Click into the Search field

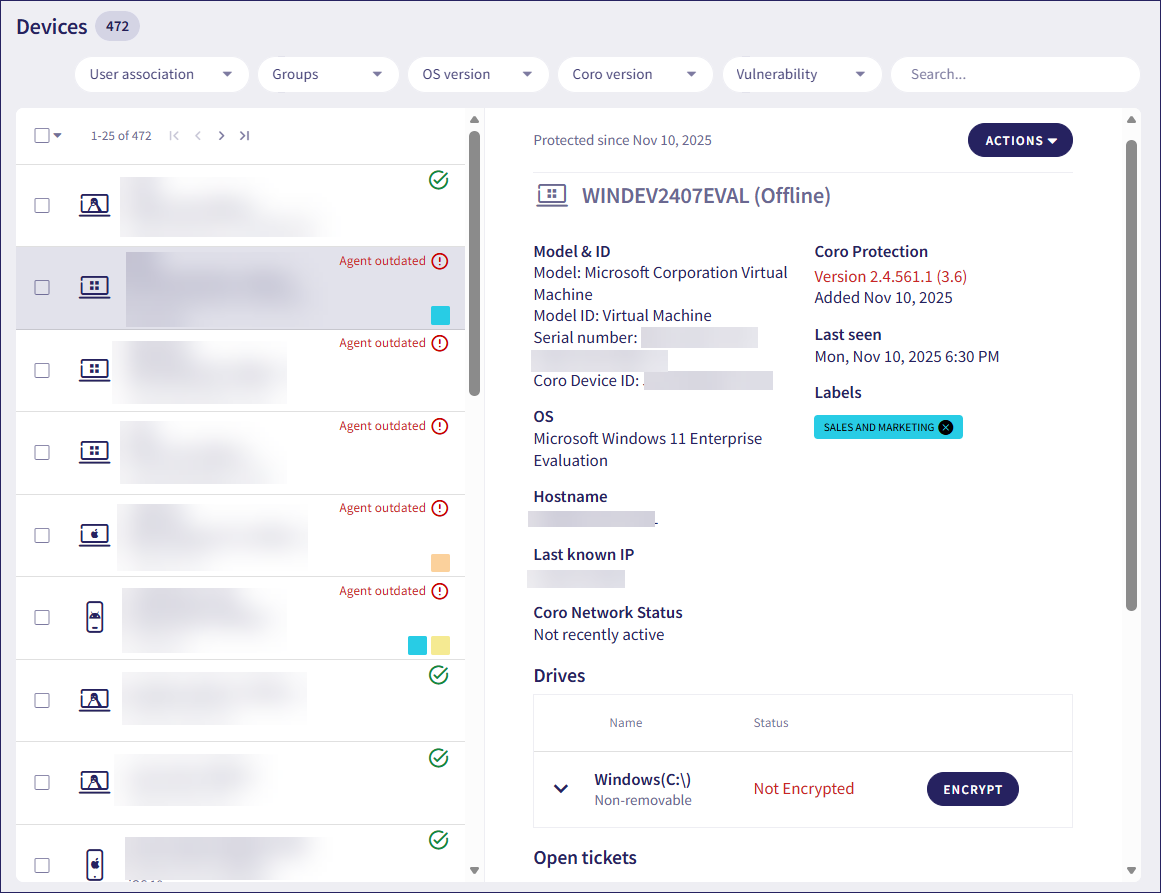coord(1014,74)
